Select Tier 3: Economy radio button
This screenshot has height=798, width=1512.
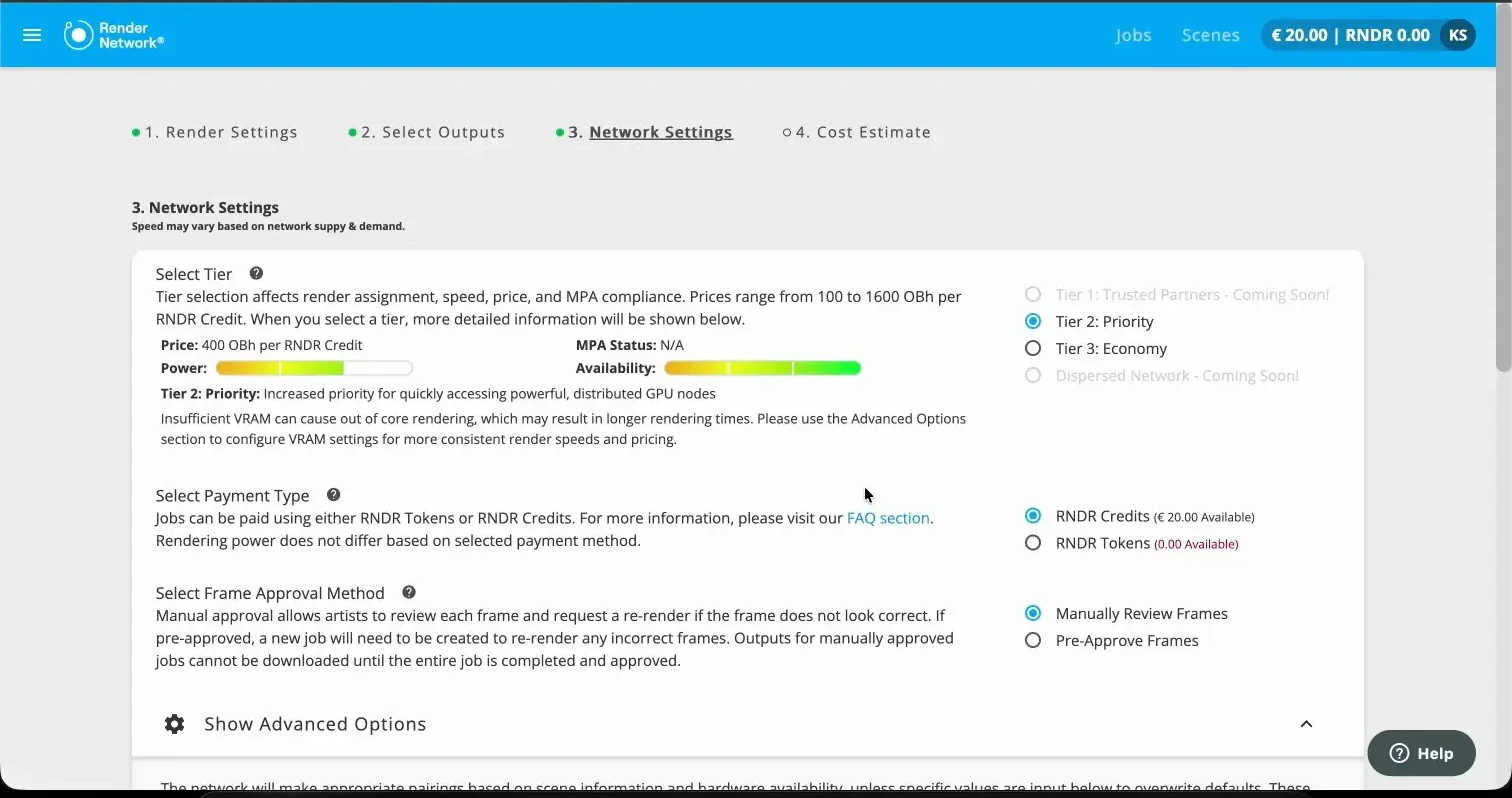tap(1033, 348)
